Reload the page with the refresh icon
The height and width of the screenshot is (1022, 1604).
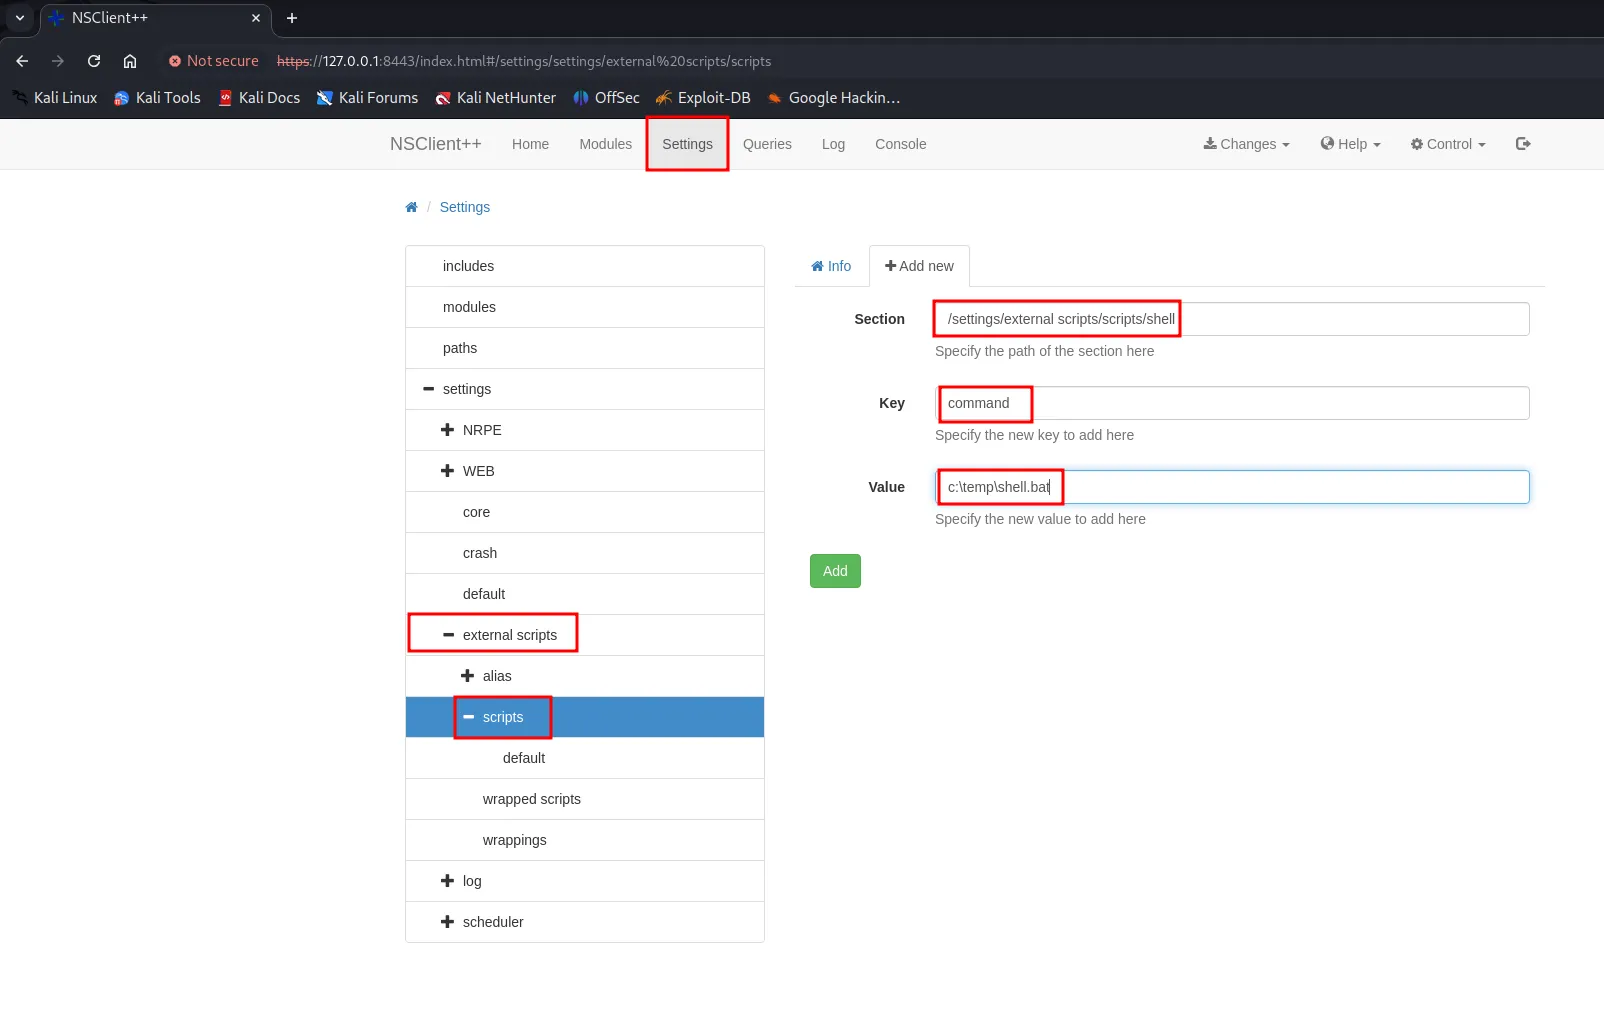click(x=94, y=61)
